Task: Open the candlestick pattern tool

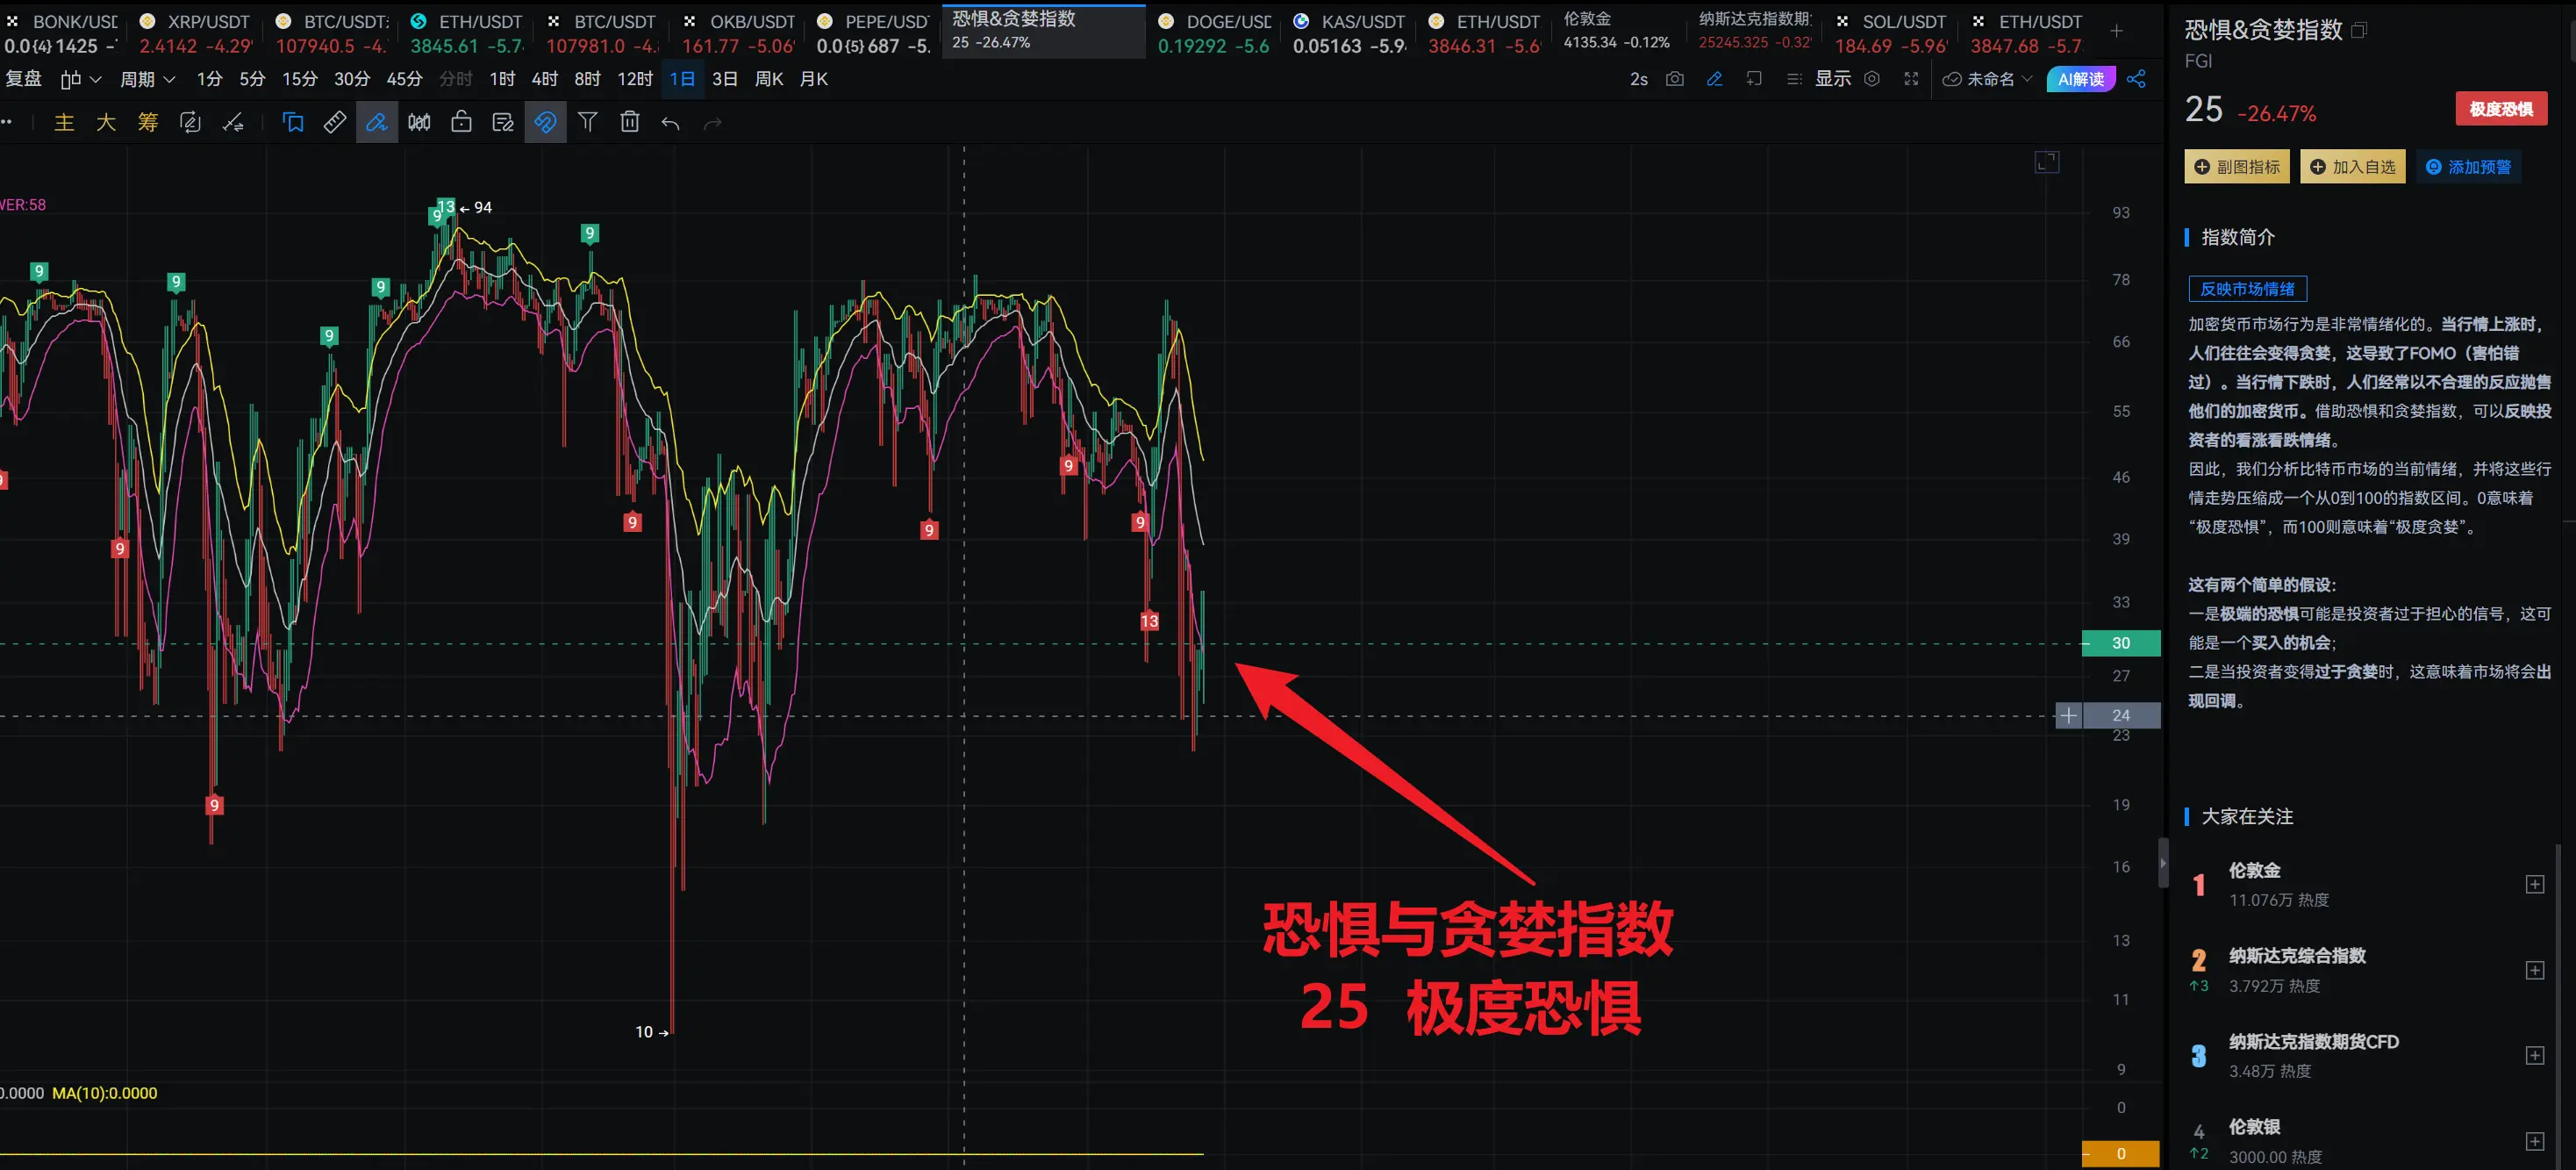Action: [x=419, y=122]
